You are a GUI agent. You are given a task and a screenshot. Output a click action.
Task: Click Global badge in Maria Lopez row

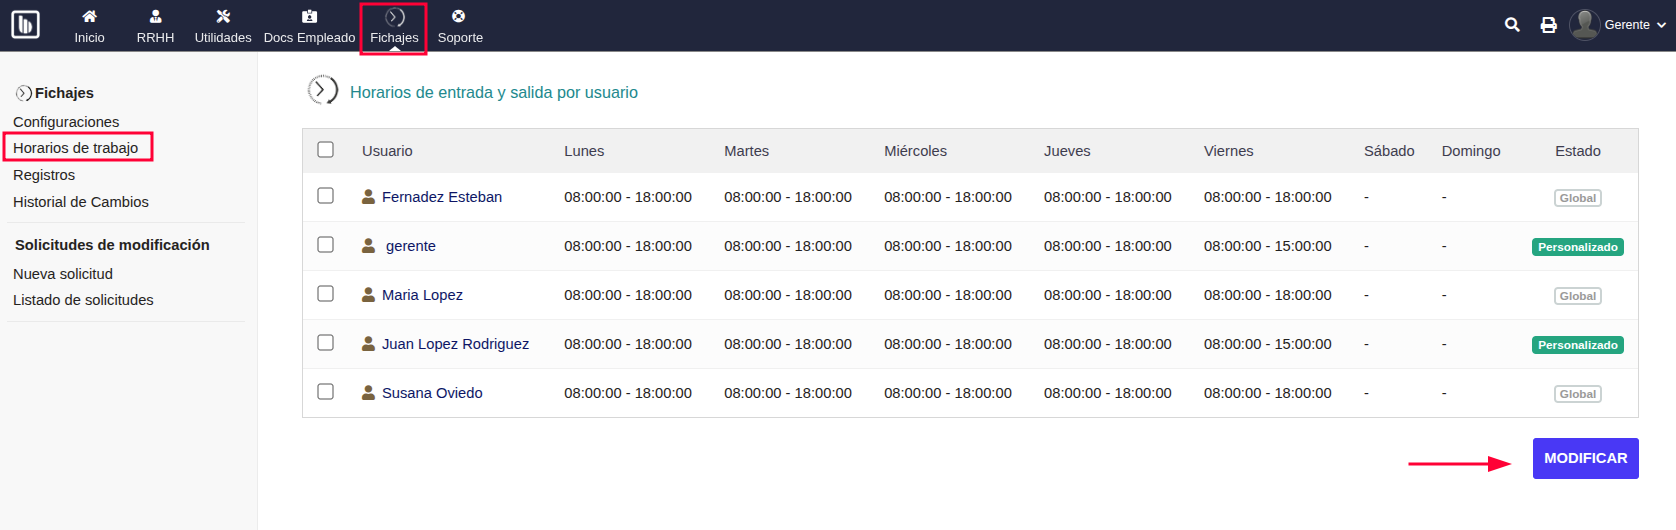1577,296
